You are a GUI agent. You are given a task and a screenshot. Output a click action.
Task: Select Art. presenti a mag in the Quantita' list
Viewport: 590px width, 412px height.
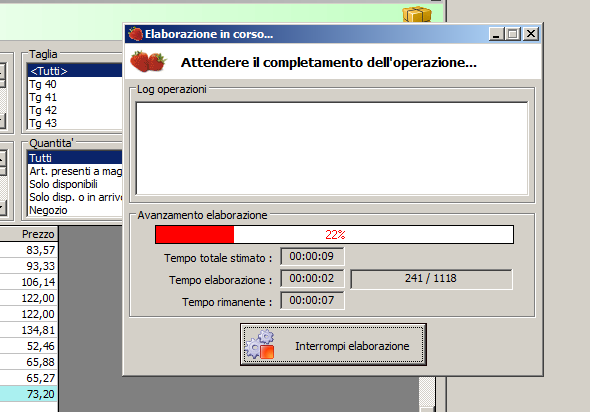tap(75, 171)
